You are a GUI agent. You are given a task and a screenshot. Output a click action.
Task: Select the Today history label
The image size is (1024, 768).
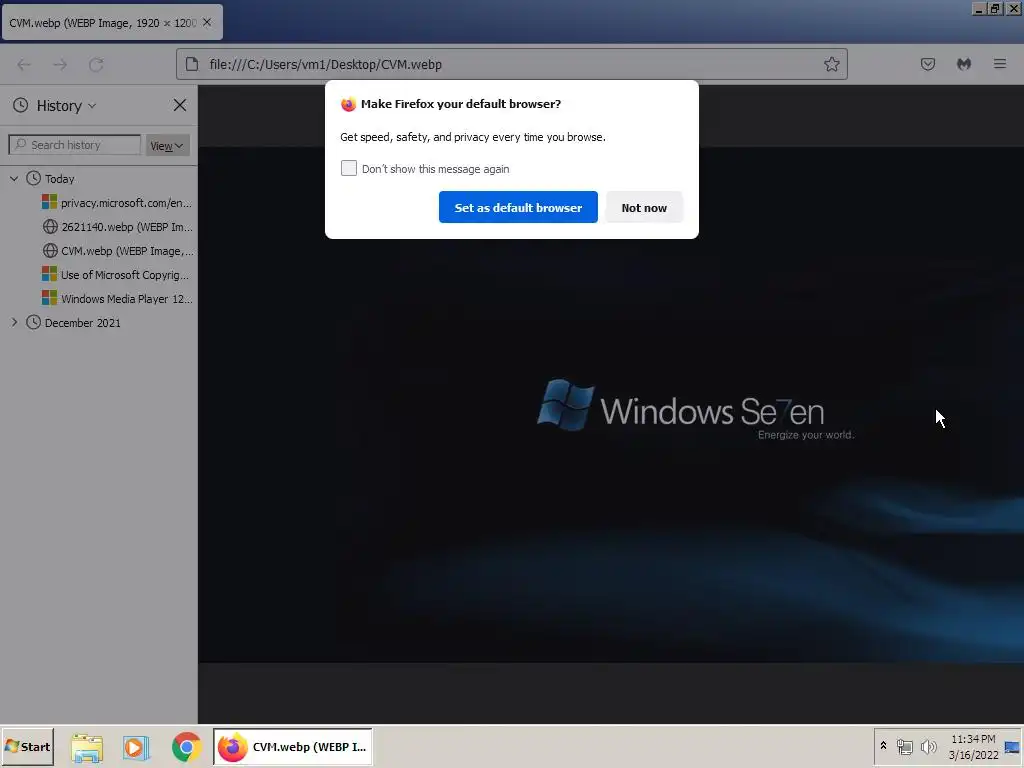[59, 179]
